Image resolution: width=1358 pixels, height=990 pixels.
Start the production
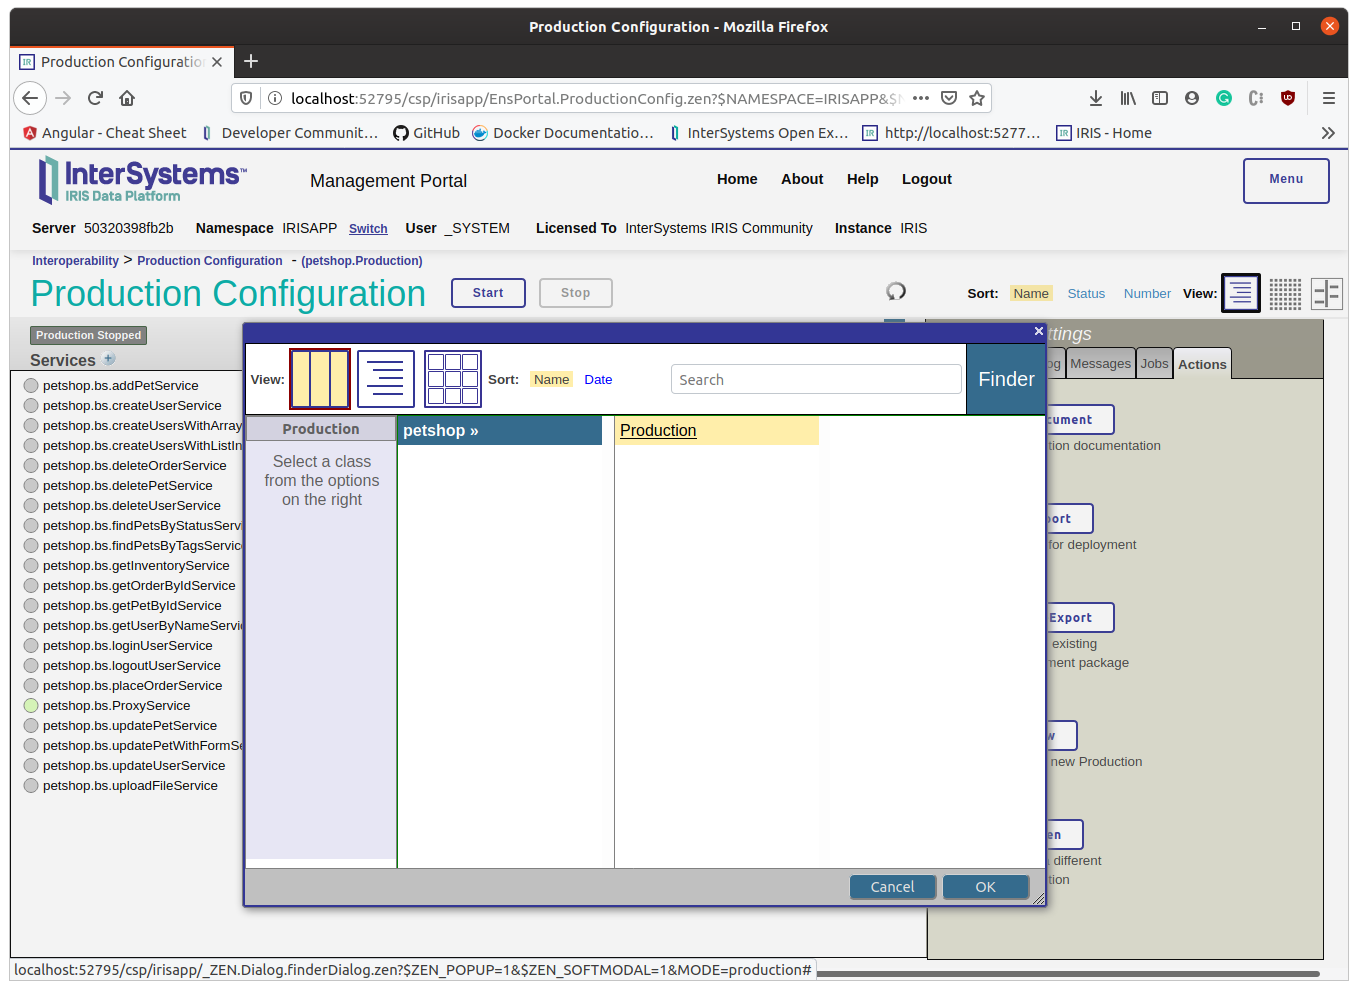(488, 293)
